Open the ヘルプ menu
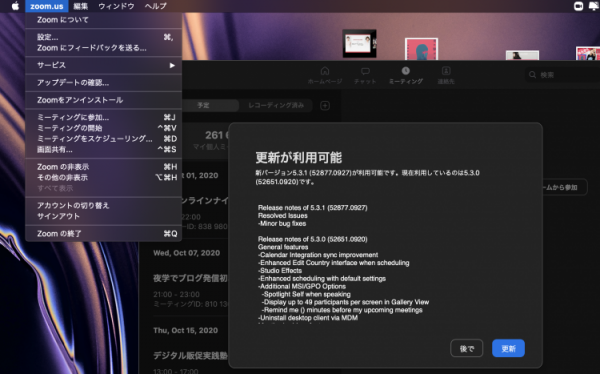The width and height of the screenshot is (600, 374). coord(155,6)
